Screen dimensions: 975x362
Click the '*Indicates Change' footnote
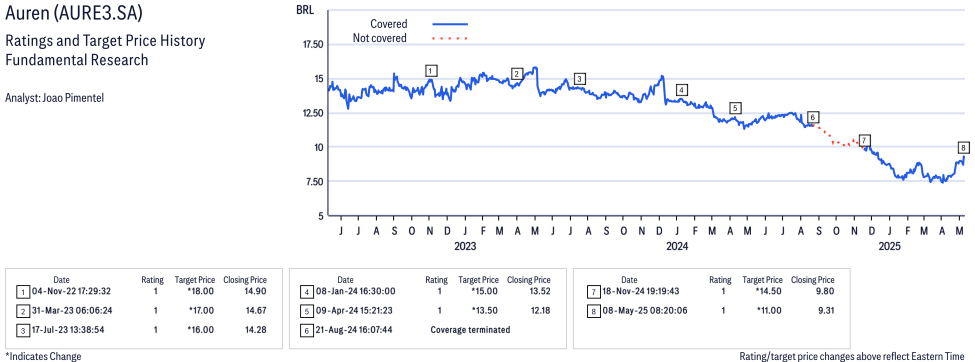(43, 356)
